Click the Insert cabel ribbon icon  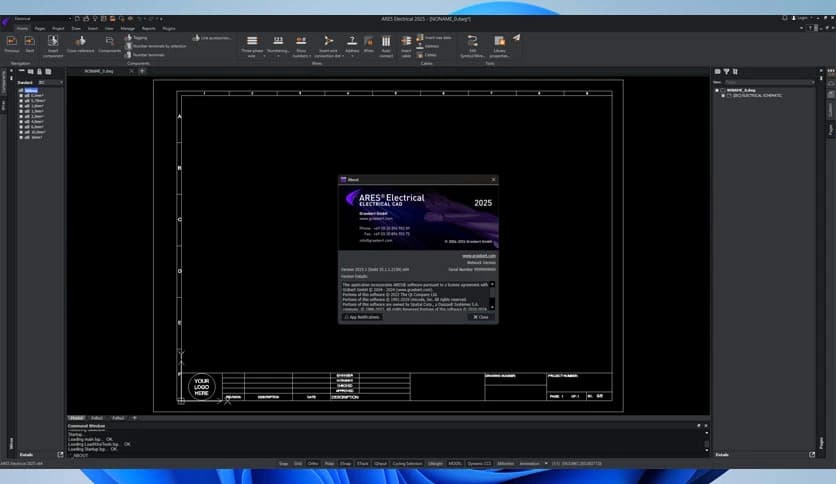point(406,41)
